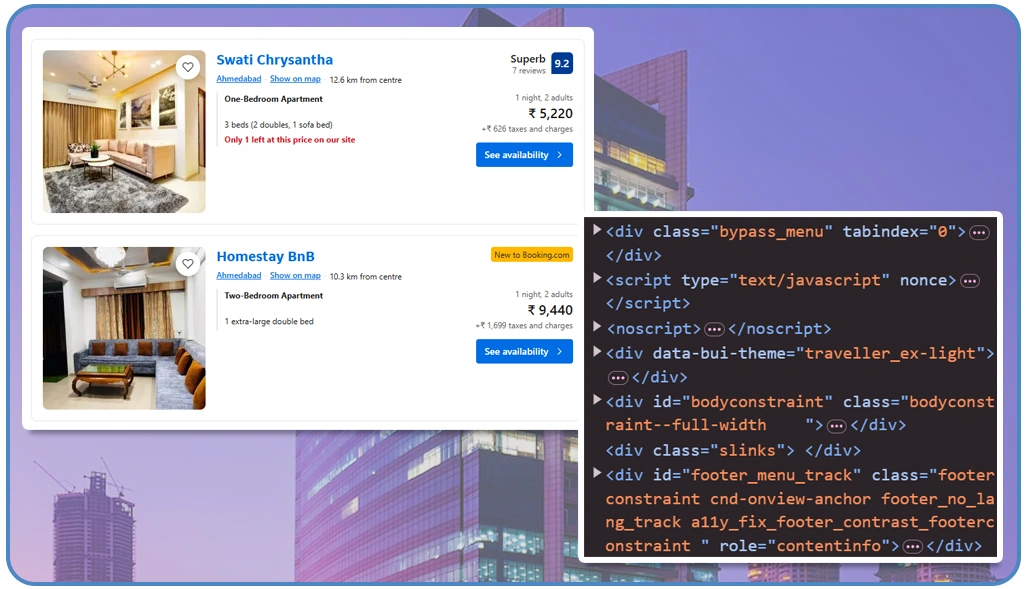Image resolution: width=1026 pixels, height=589 pixels.
Task: Expand the footer_menu_track element tree node
Action: 596,474
